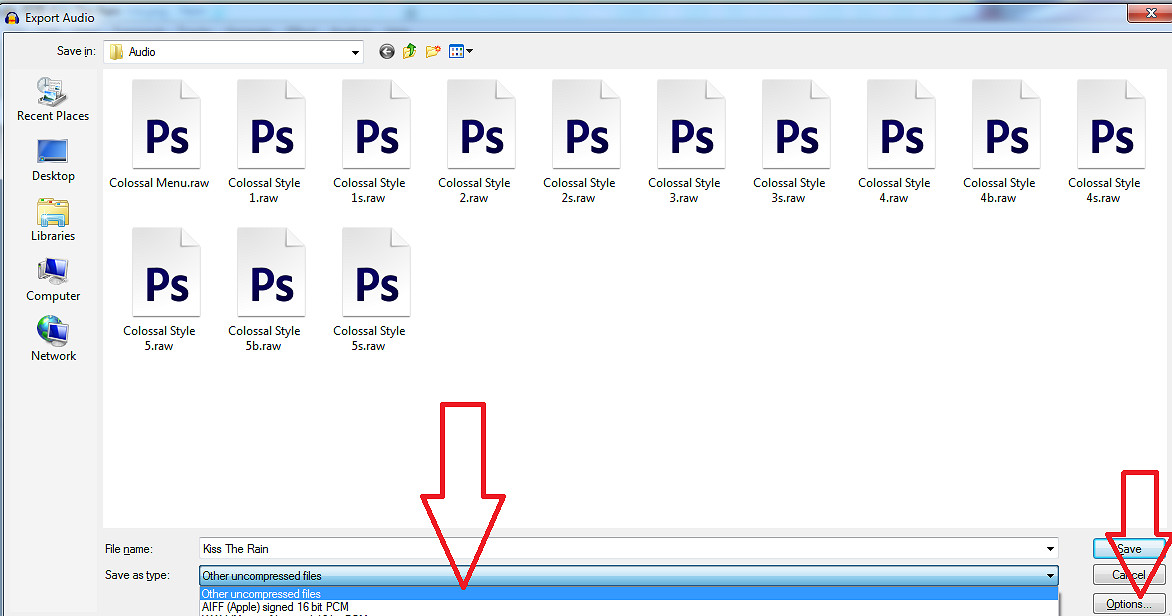This screenshot has width=1172, height=616.
Task: Open Libraries in places sidebar
Action: click(x=53, y=220)
